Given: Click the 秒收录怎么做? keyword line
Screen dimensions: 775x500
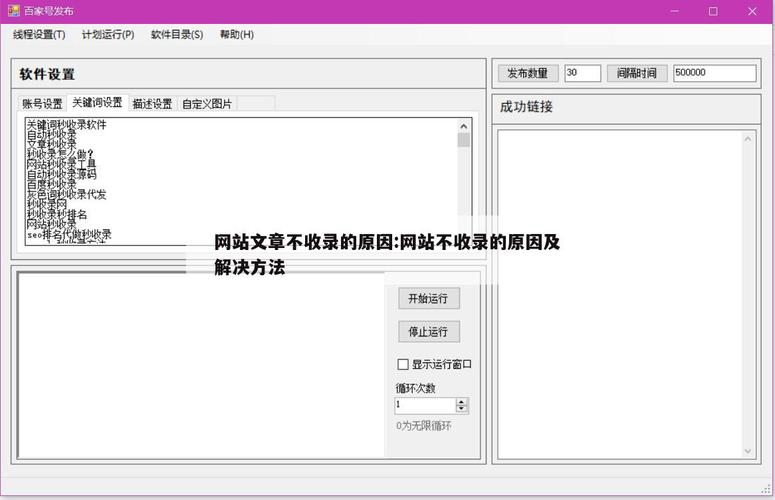Looking at the screenshot, I should [x=60, y=154].
